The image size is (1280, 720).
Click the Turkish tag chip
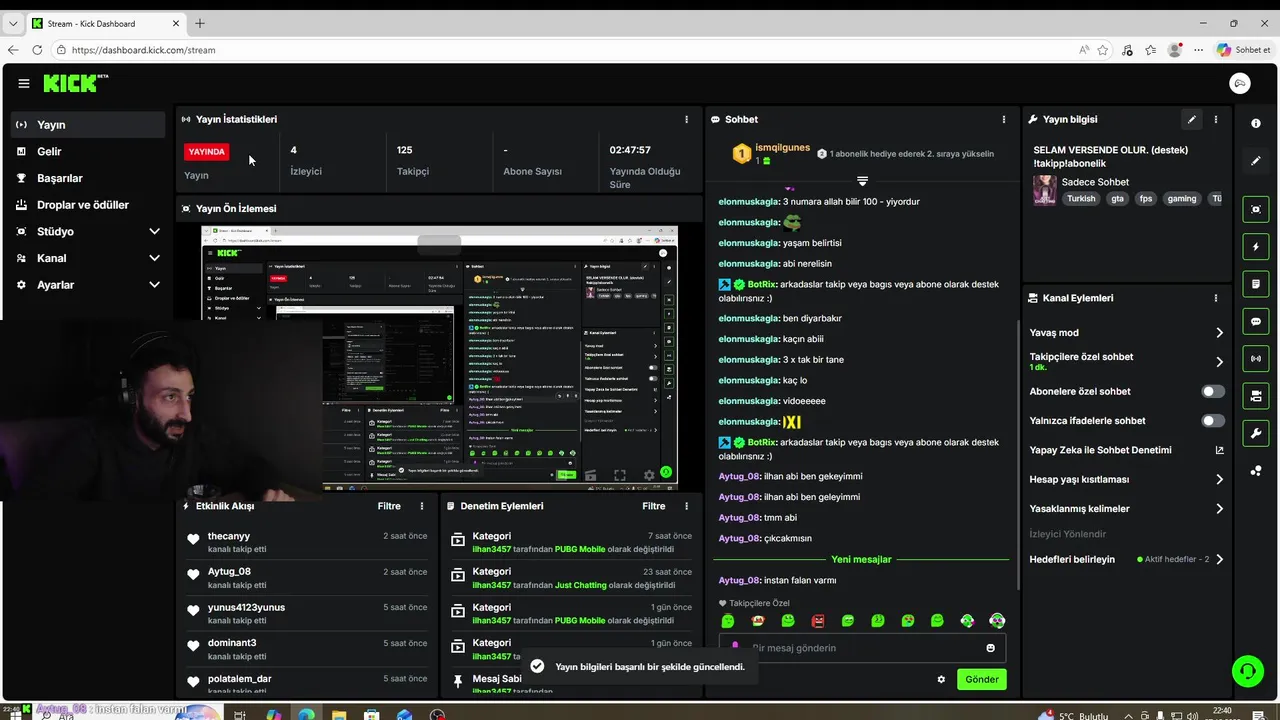click(x=1081, y=199)
